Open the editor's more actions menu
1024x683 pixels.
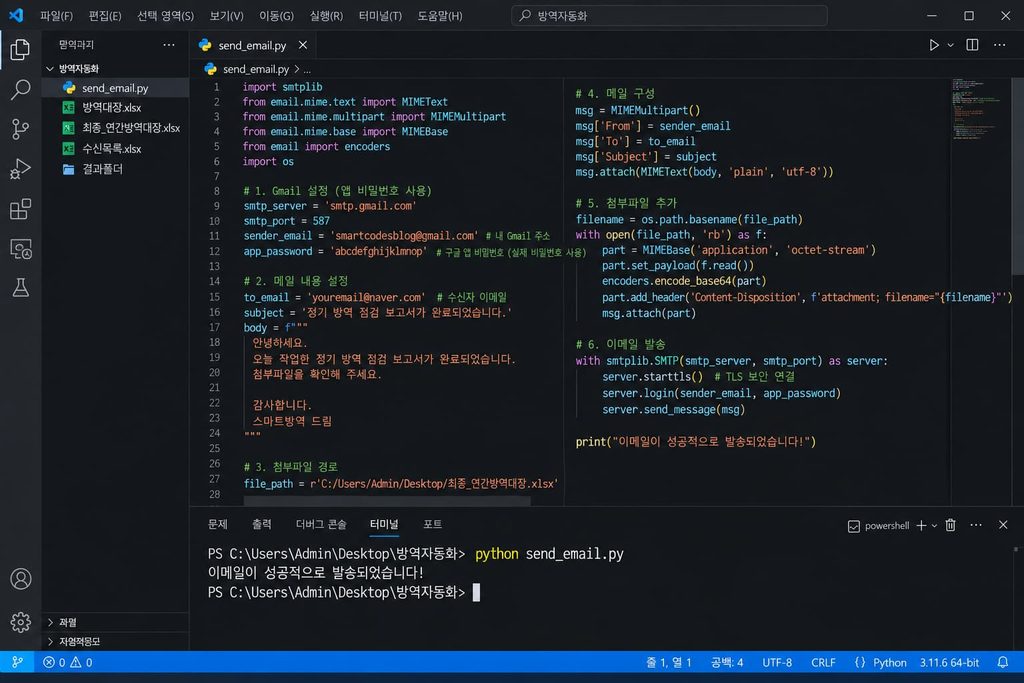point(1000,45)
